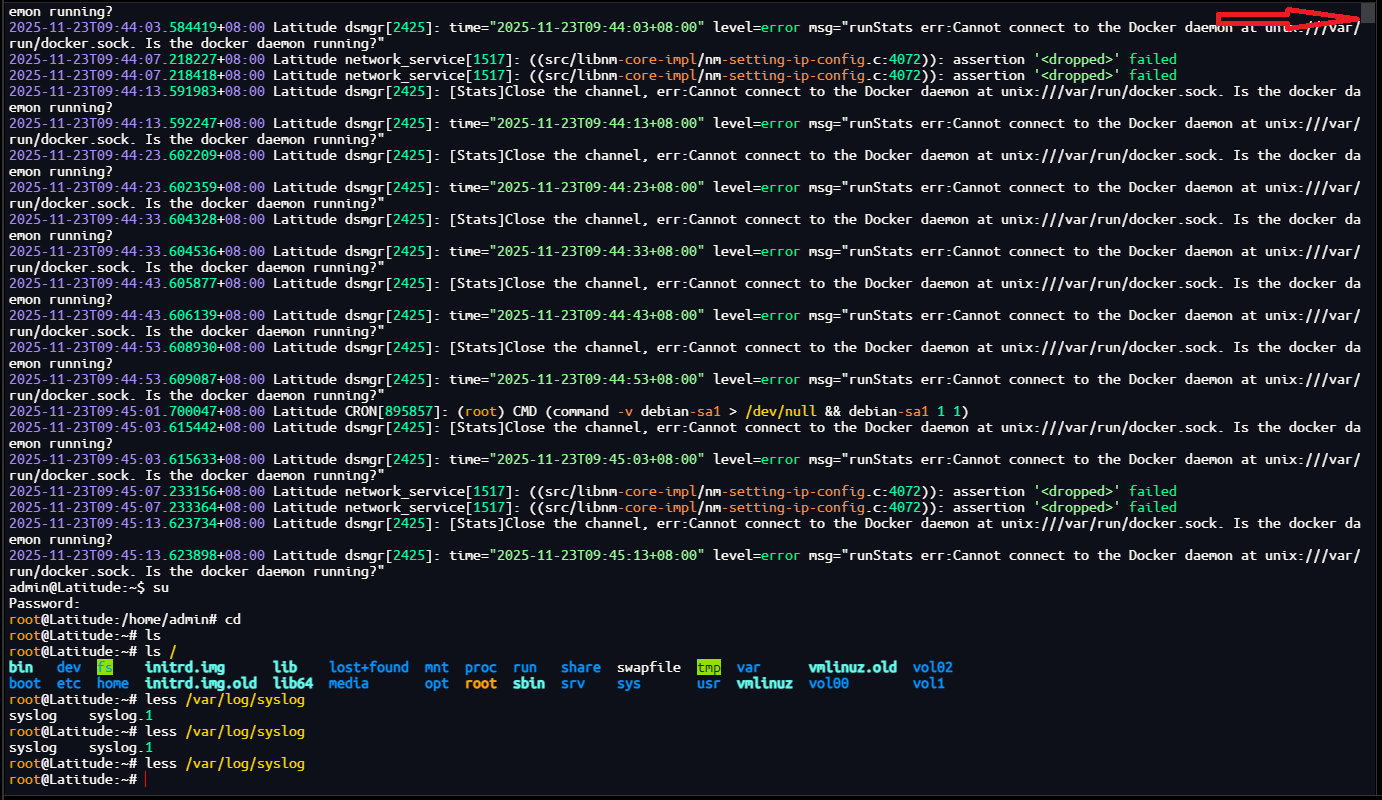Click the initrd.img.old entry
The height and width of the screenshot is (800, 1382).
coord(200,683)
